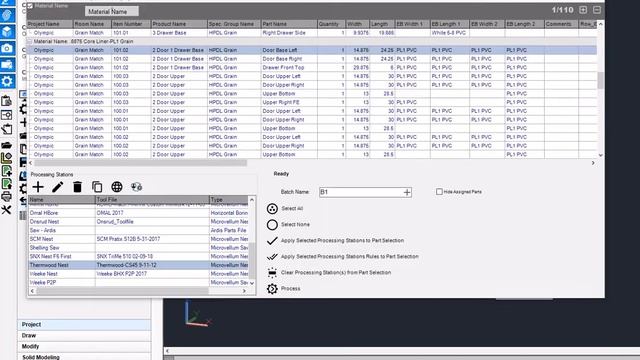Select All parts using the circle icon
The height and width of the screenshot is (360, 640).
tap(272, 209)
